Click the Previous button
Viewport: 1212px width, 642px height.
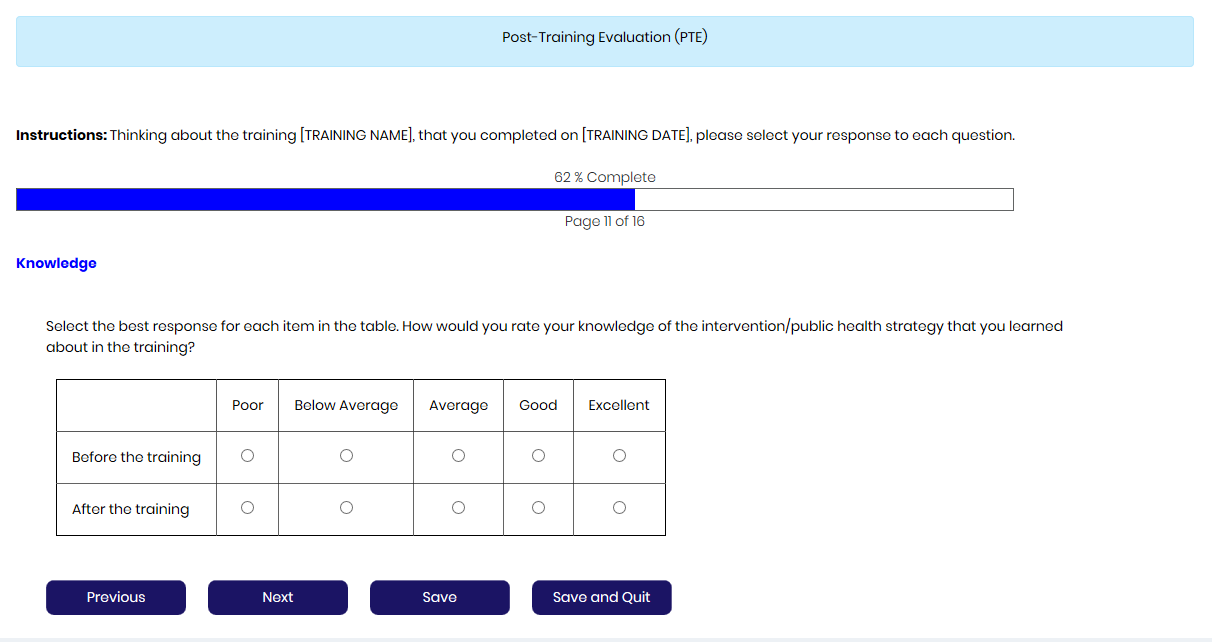[x=116, y=597]
